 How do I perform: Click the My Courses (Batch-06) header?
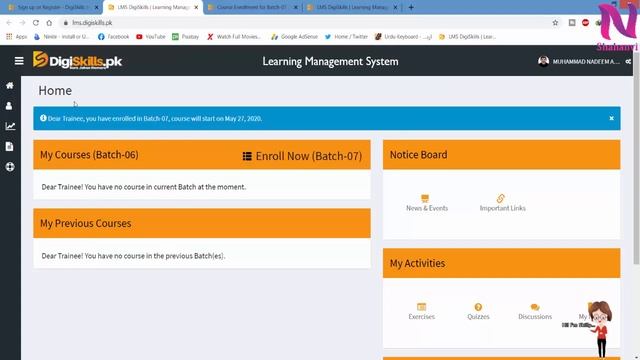click(x=89, y=155)
